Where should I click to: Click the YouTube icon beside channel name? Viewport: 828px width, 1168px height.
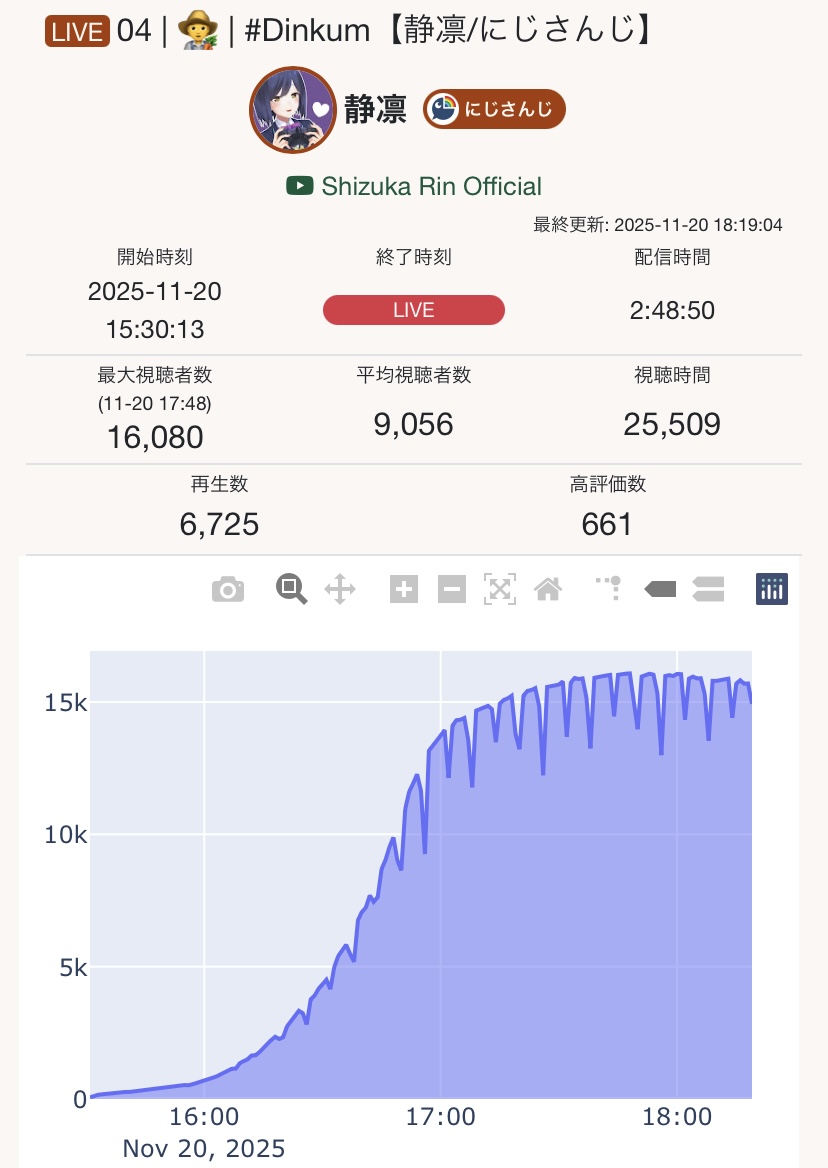coord(299,186)
